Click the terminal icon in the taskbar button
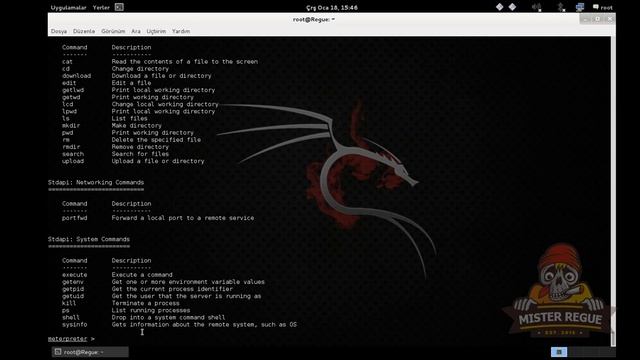This screenshot has width=640, height=360. 58,352
